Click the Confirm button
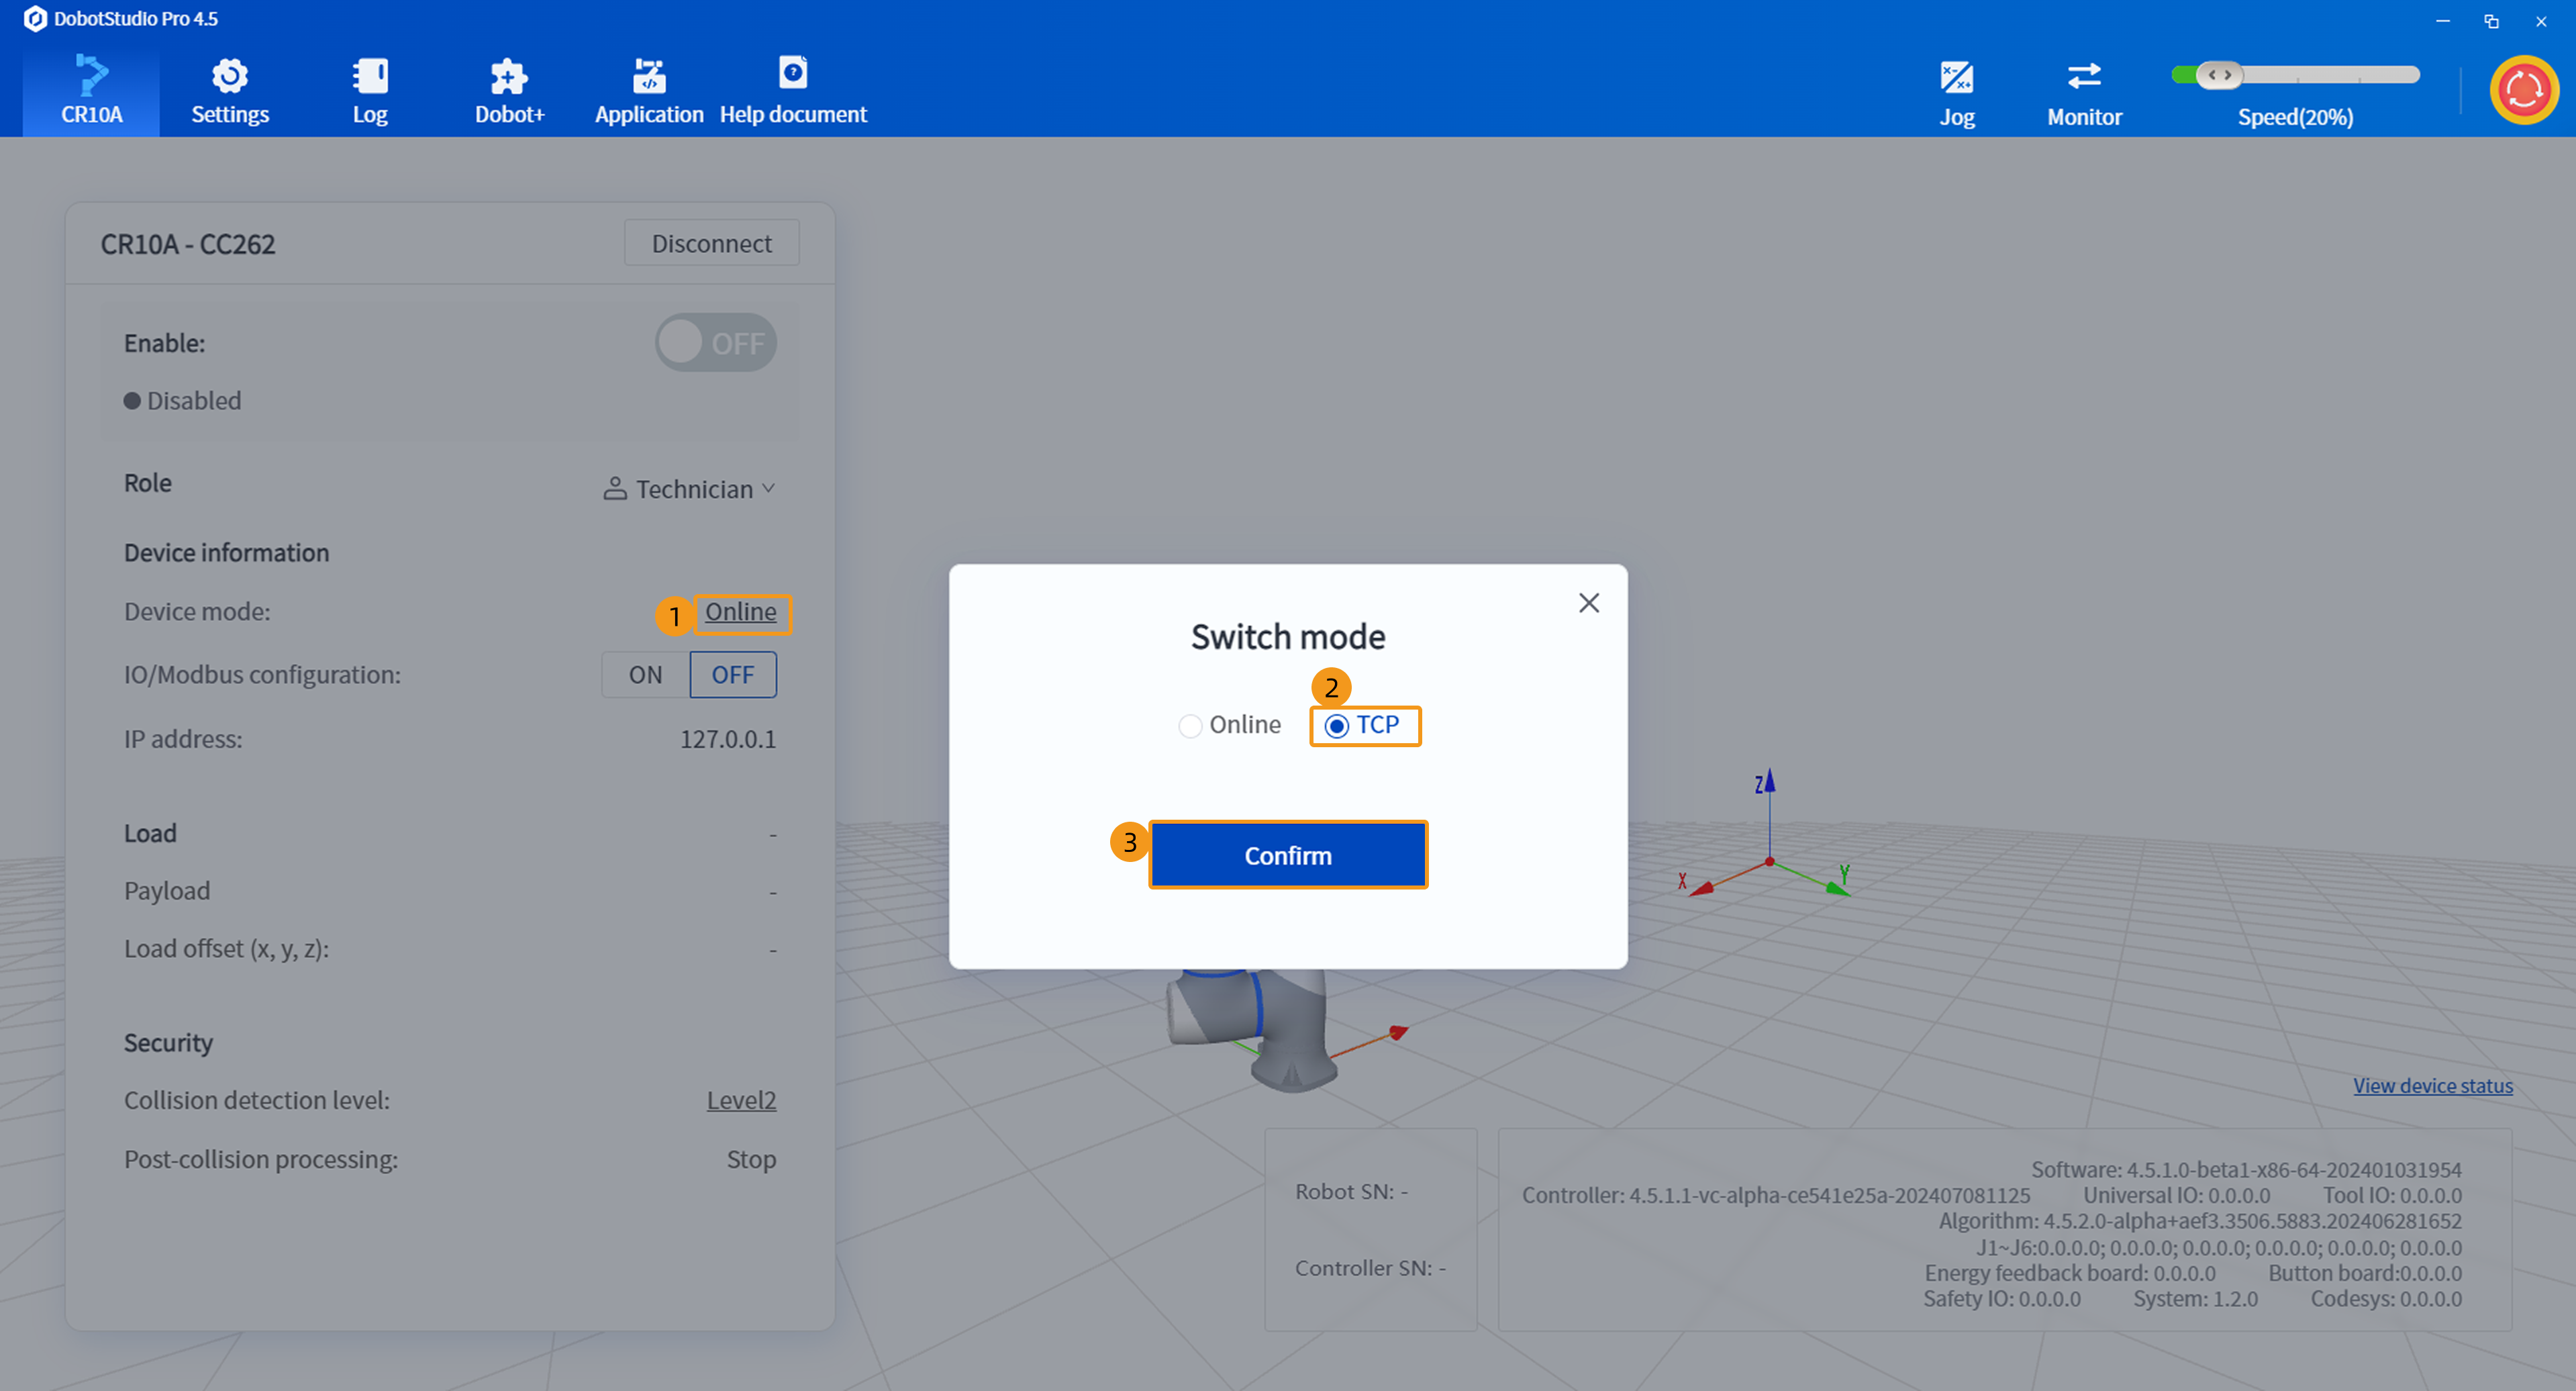This screenshot has height=1391, width=2576. 1288,856
